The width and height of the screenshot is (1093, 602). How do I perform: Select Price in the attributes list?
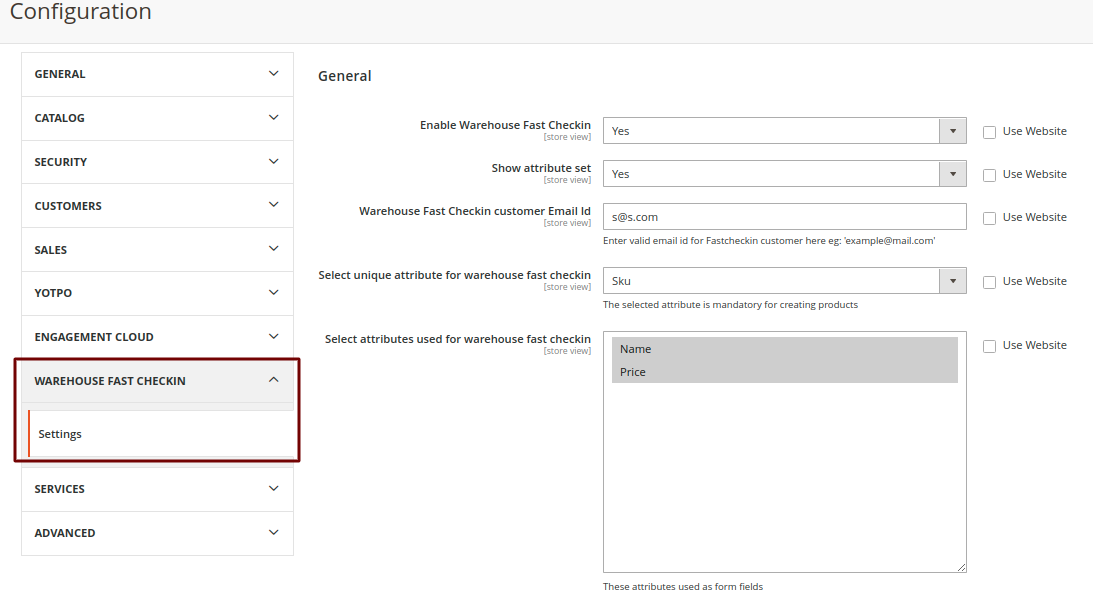pos(633,372)
